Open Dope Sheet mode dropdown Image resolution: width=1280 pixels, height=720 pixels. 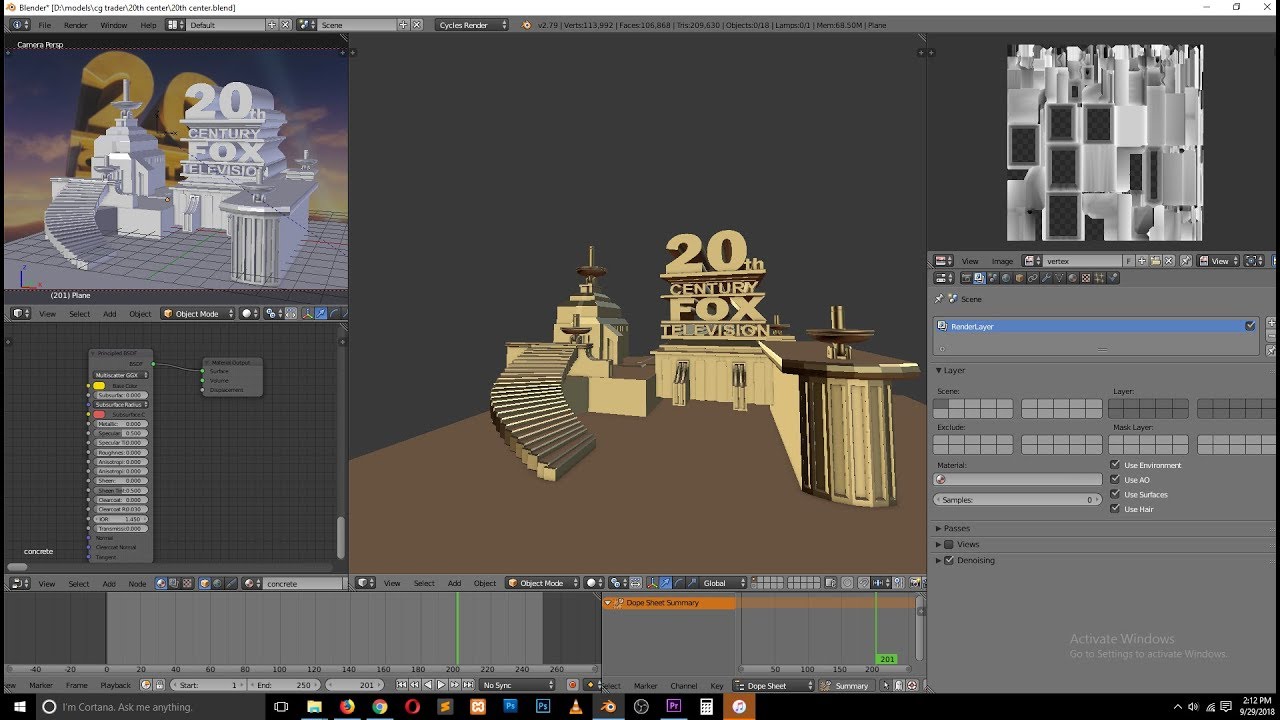pos(774,686)
